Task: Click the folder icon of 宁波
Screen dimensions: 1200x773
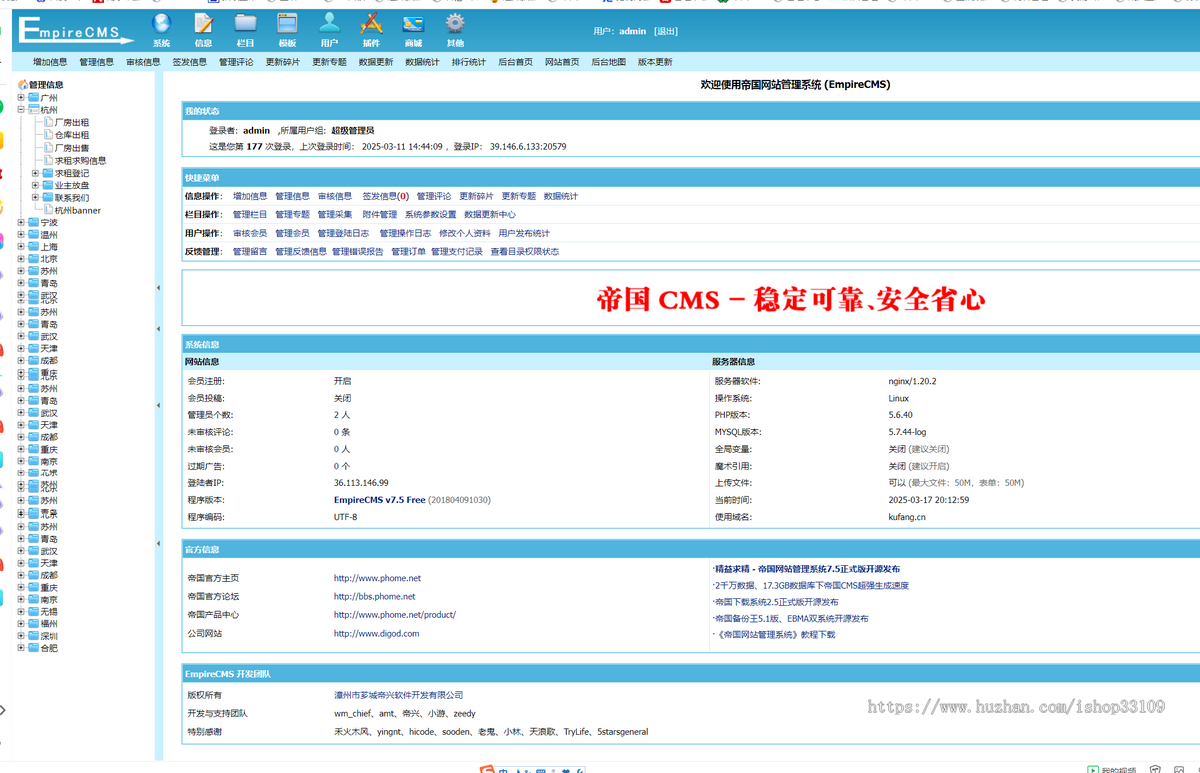Action: 34,222
